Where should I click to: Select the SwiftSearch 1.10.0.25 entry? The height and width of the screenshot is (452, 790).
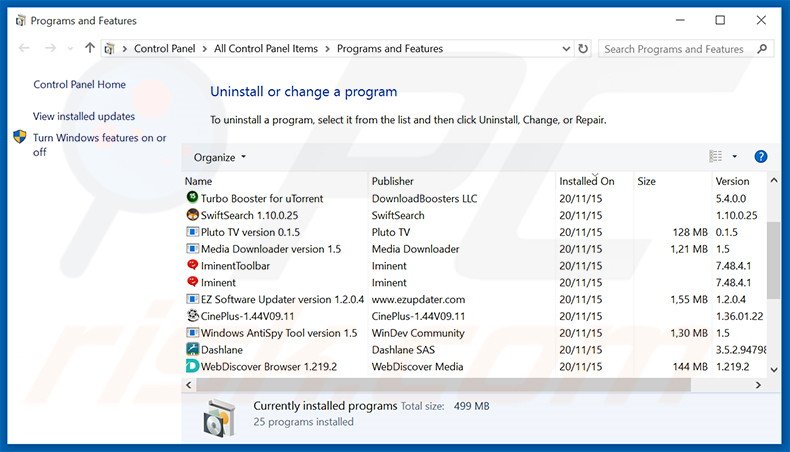pos(249,215)
